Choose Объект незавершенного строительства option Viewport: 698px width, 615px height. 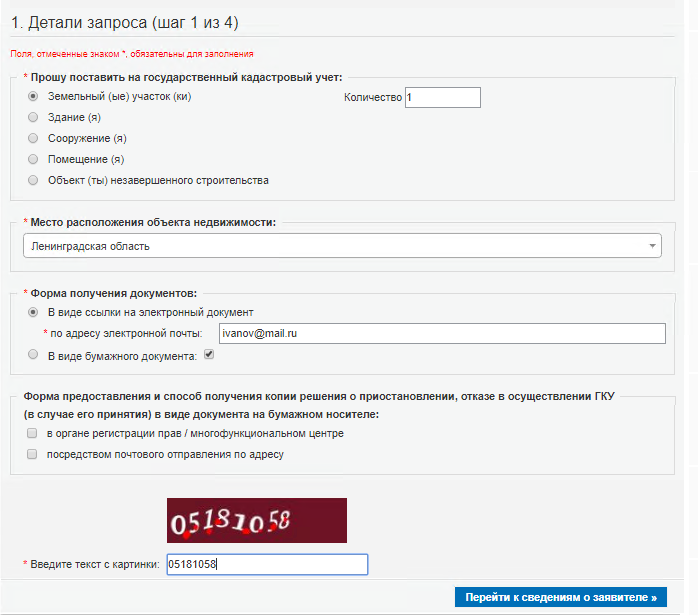pos(33,180)
